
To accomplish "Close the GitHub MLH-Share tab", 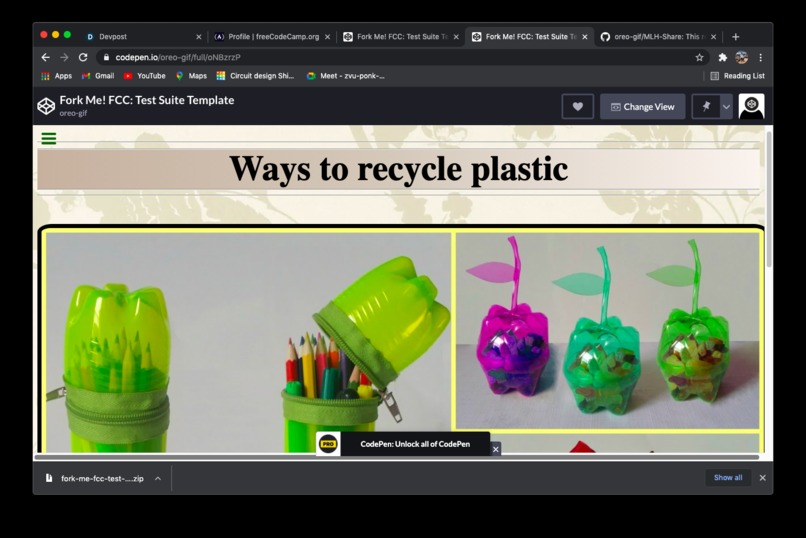I will (x=713, y=37).
